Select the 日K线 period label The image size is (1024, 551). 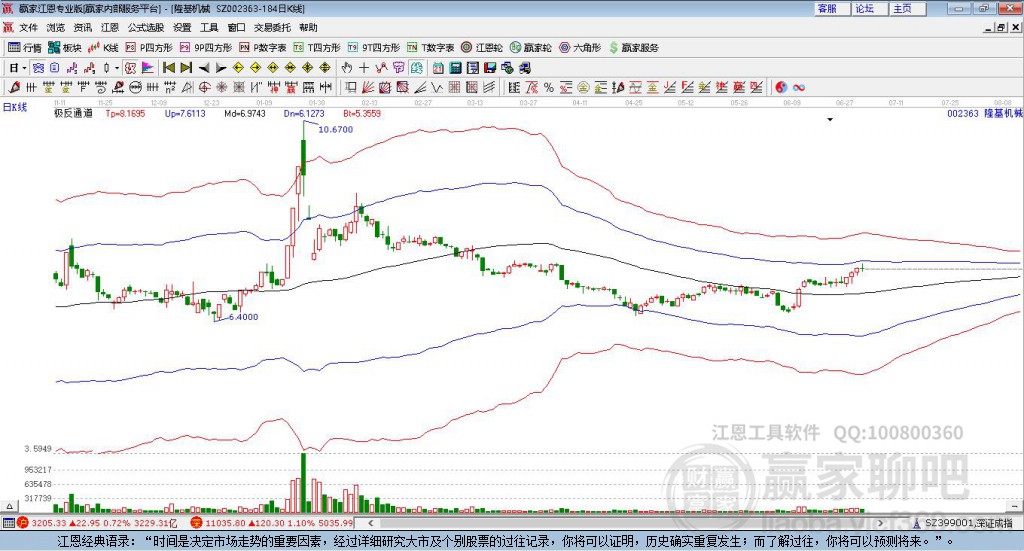coord(15,107)
